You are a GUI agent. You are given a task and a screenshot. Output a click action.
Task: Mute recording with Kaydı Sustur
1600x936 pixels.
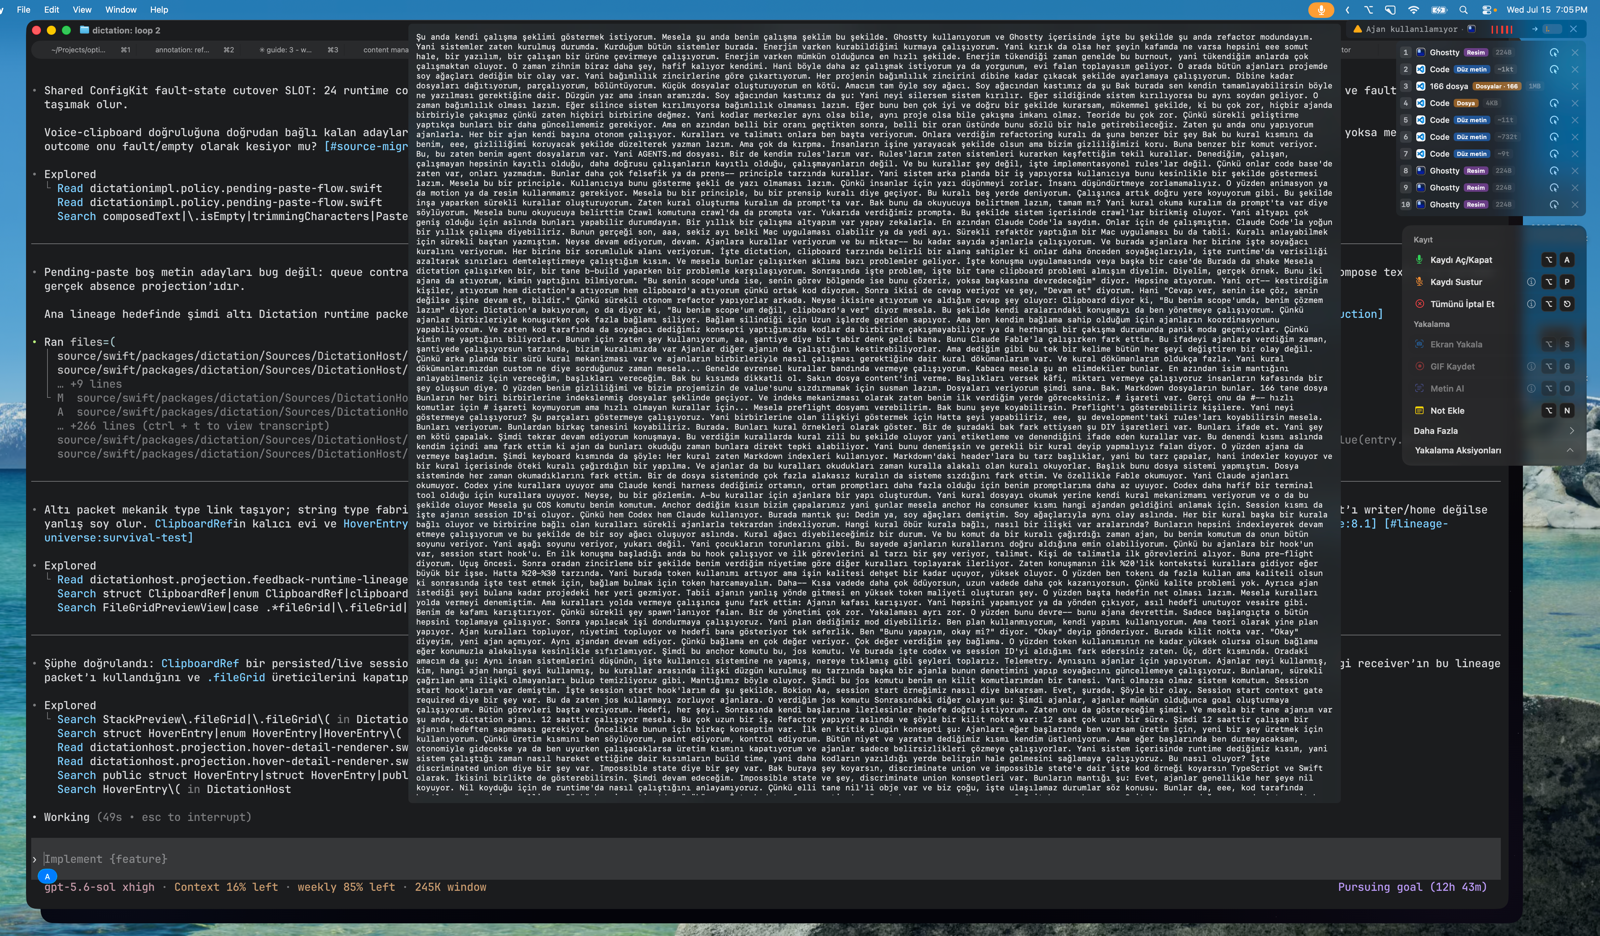click(x=1456, y=282)
